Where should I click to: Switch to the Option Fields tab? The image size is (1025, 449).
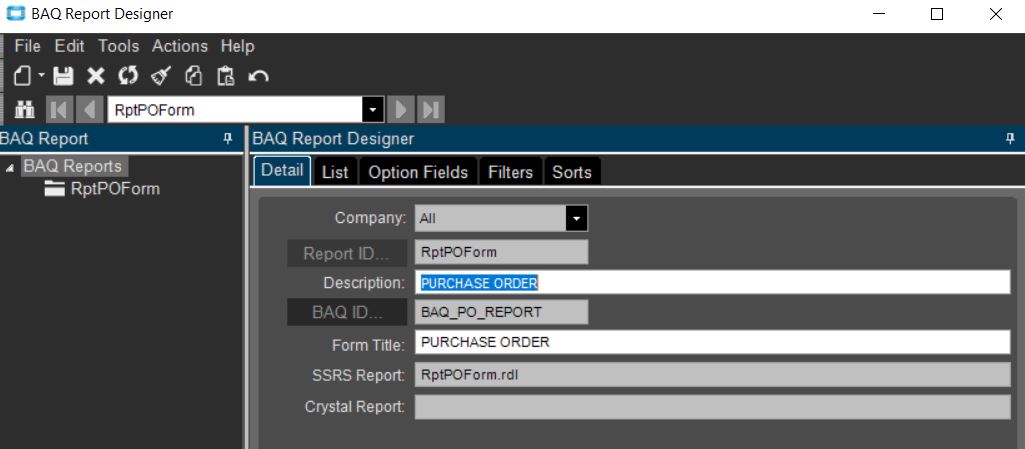(418, 173)
